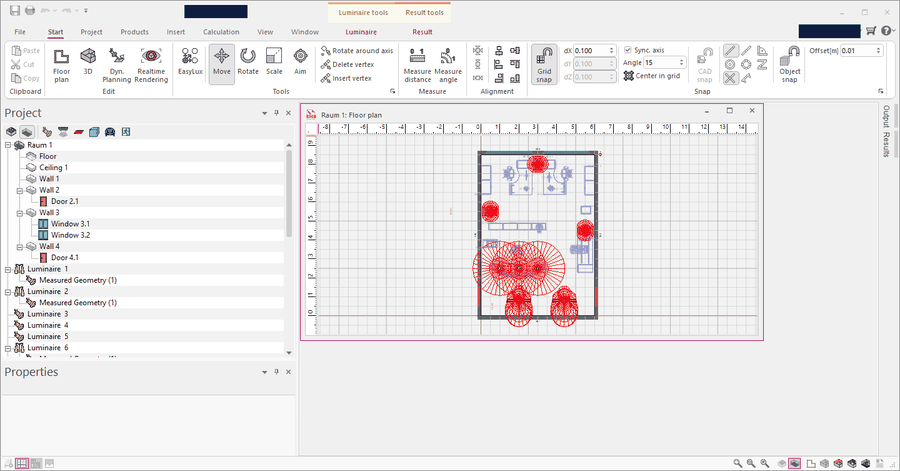Show red measuring area filter icon
The width and height of the screenshot is (900, 471).
pos(79,132)
